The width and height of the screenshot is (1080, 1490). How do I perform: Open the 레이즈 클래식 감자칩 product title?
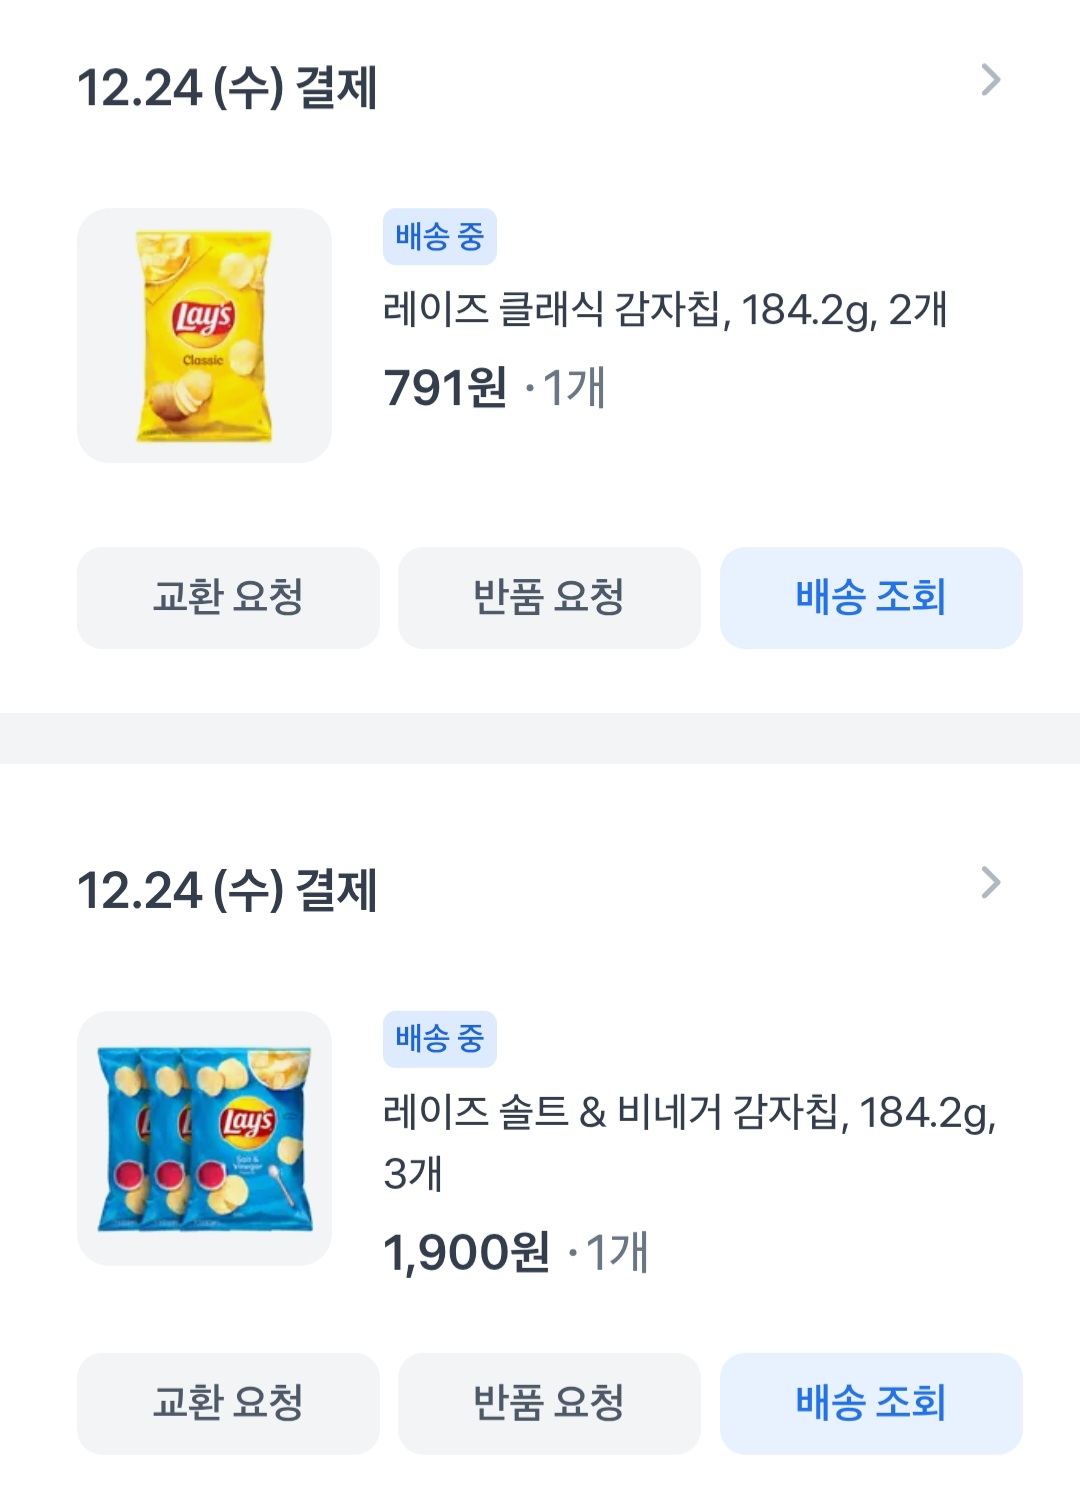[664, 310]
